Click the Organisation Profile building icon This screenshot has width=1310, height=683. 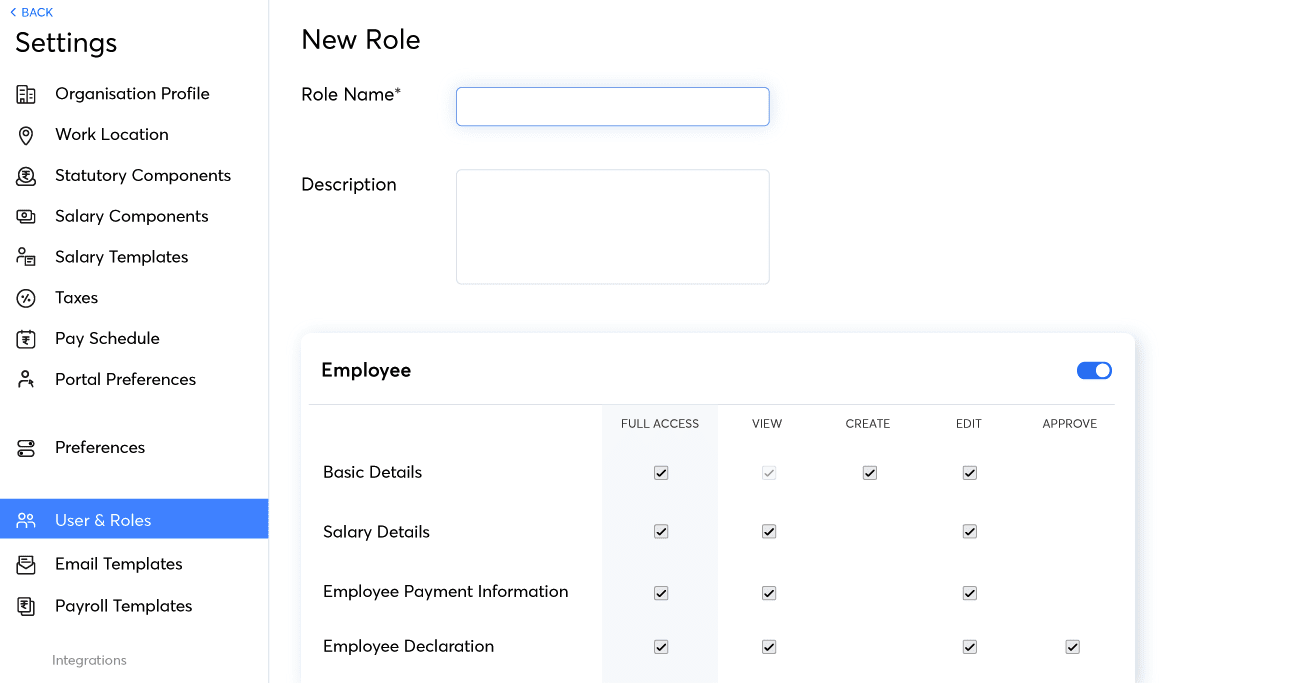coord(26,94)
